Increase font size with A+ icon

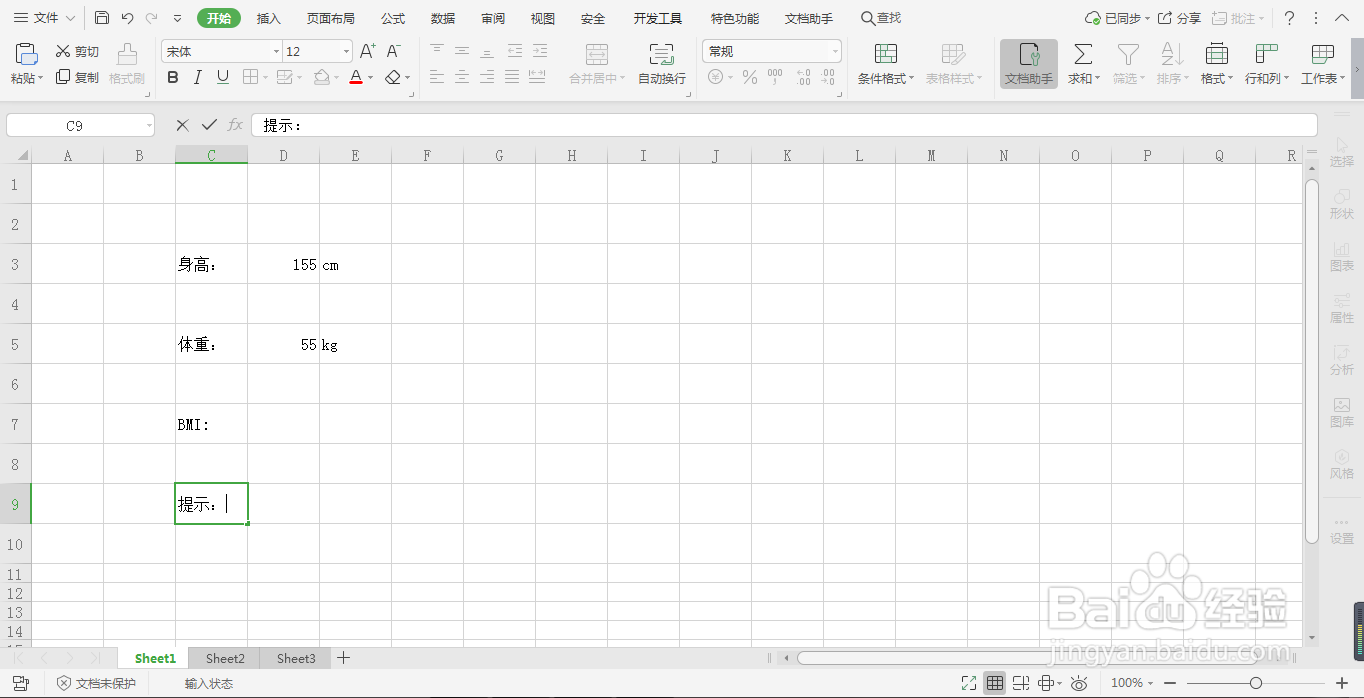point(368,51)
